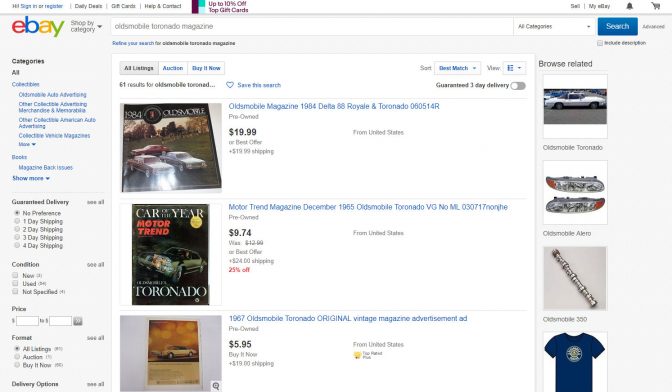Check the Used condition filter
The height and width of the screenshot is (392, 672).
pyautogui.click(x=15, y=283)
